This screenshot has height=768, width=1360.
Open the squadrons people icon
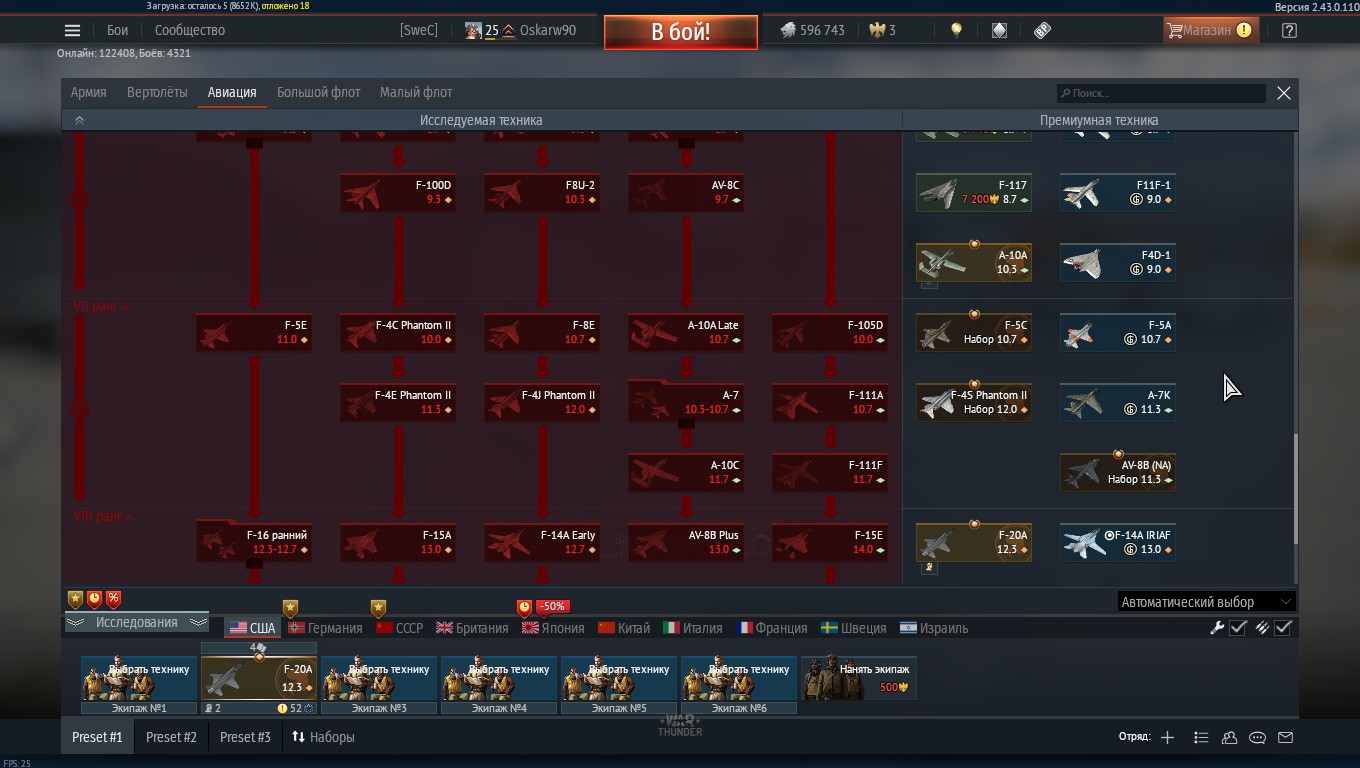click(x=1229, y=737)
